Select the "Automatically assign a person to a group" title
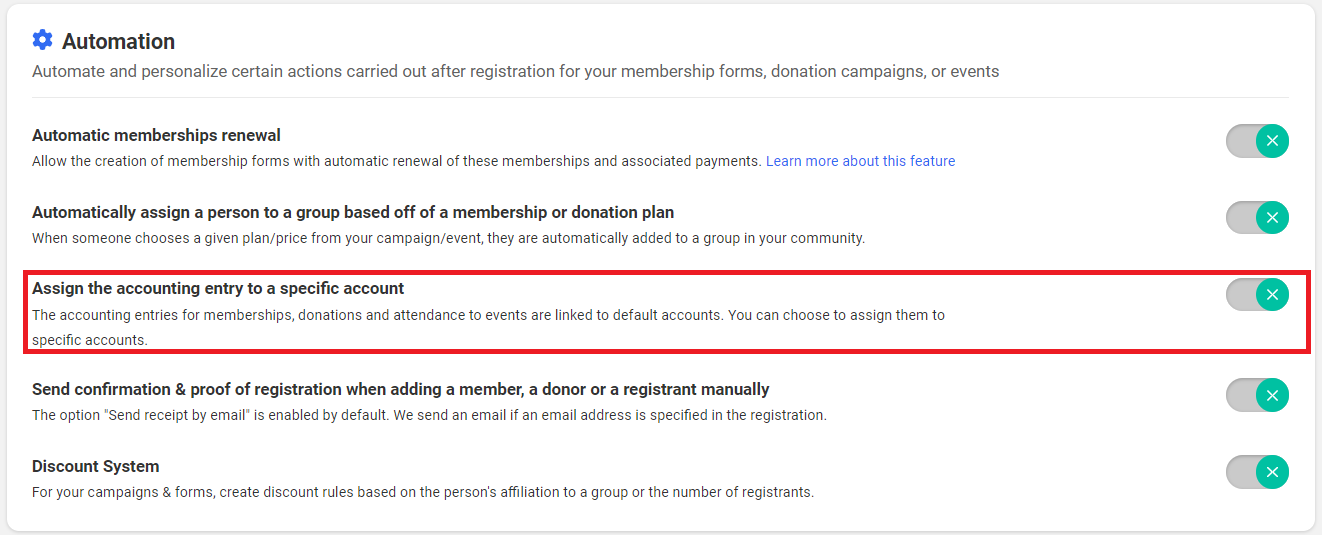Image resolution: width=1322 pixels, height=535 pixels. click(x=353, y=212)
